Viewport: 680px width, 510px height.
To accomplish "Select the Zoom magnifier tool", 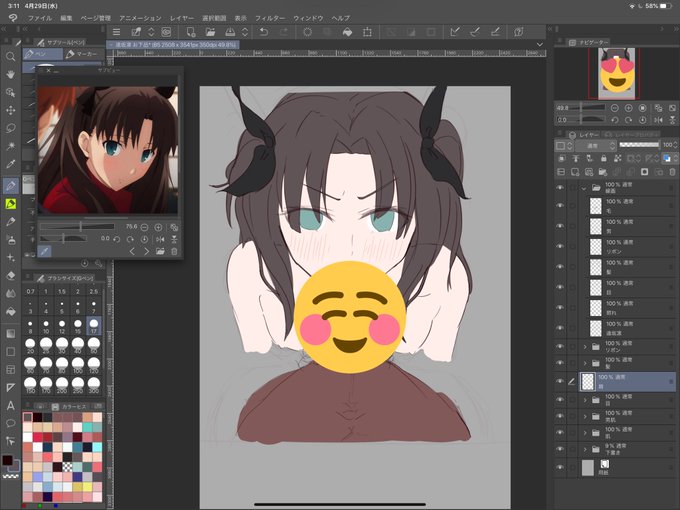I will (x=10, y=56).
